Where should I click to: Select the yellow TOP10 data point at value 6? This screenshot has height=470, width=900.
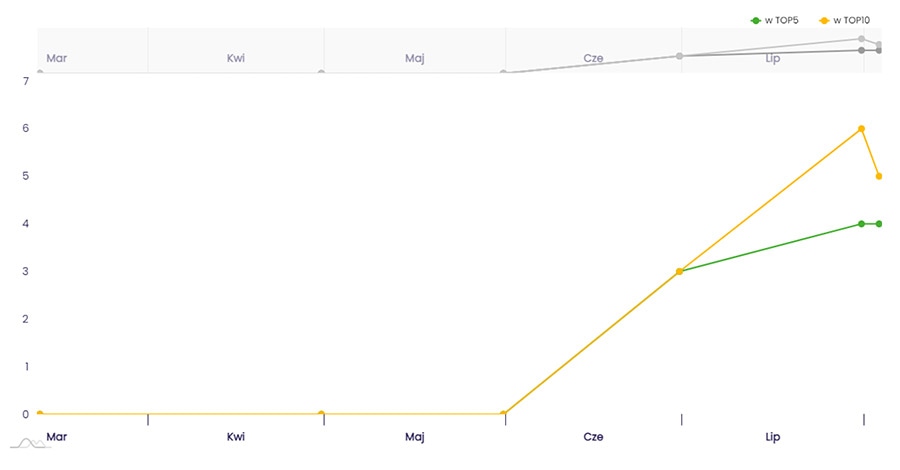coord(861,129)
